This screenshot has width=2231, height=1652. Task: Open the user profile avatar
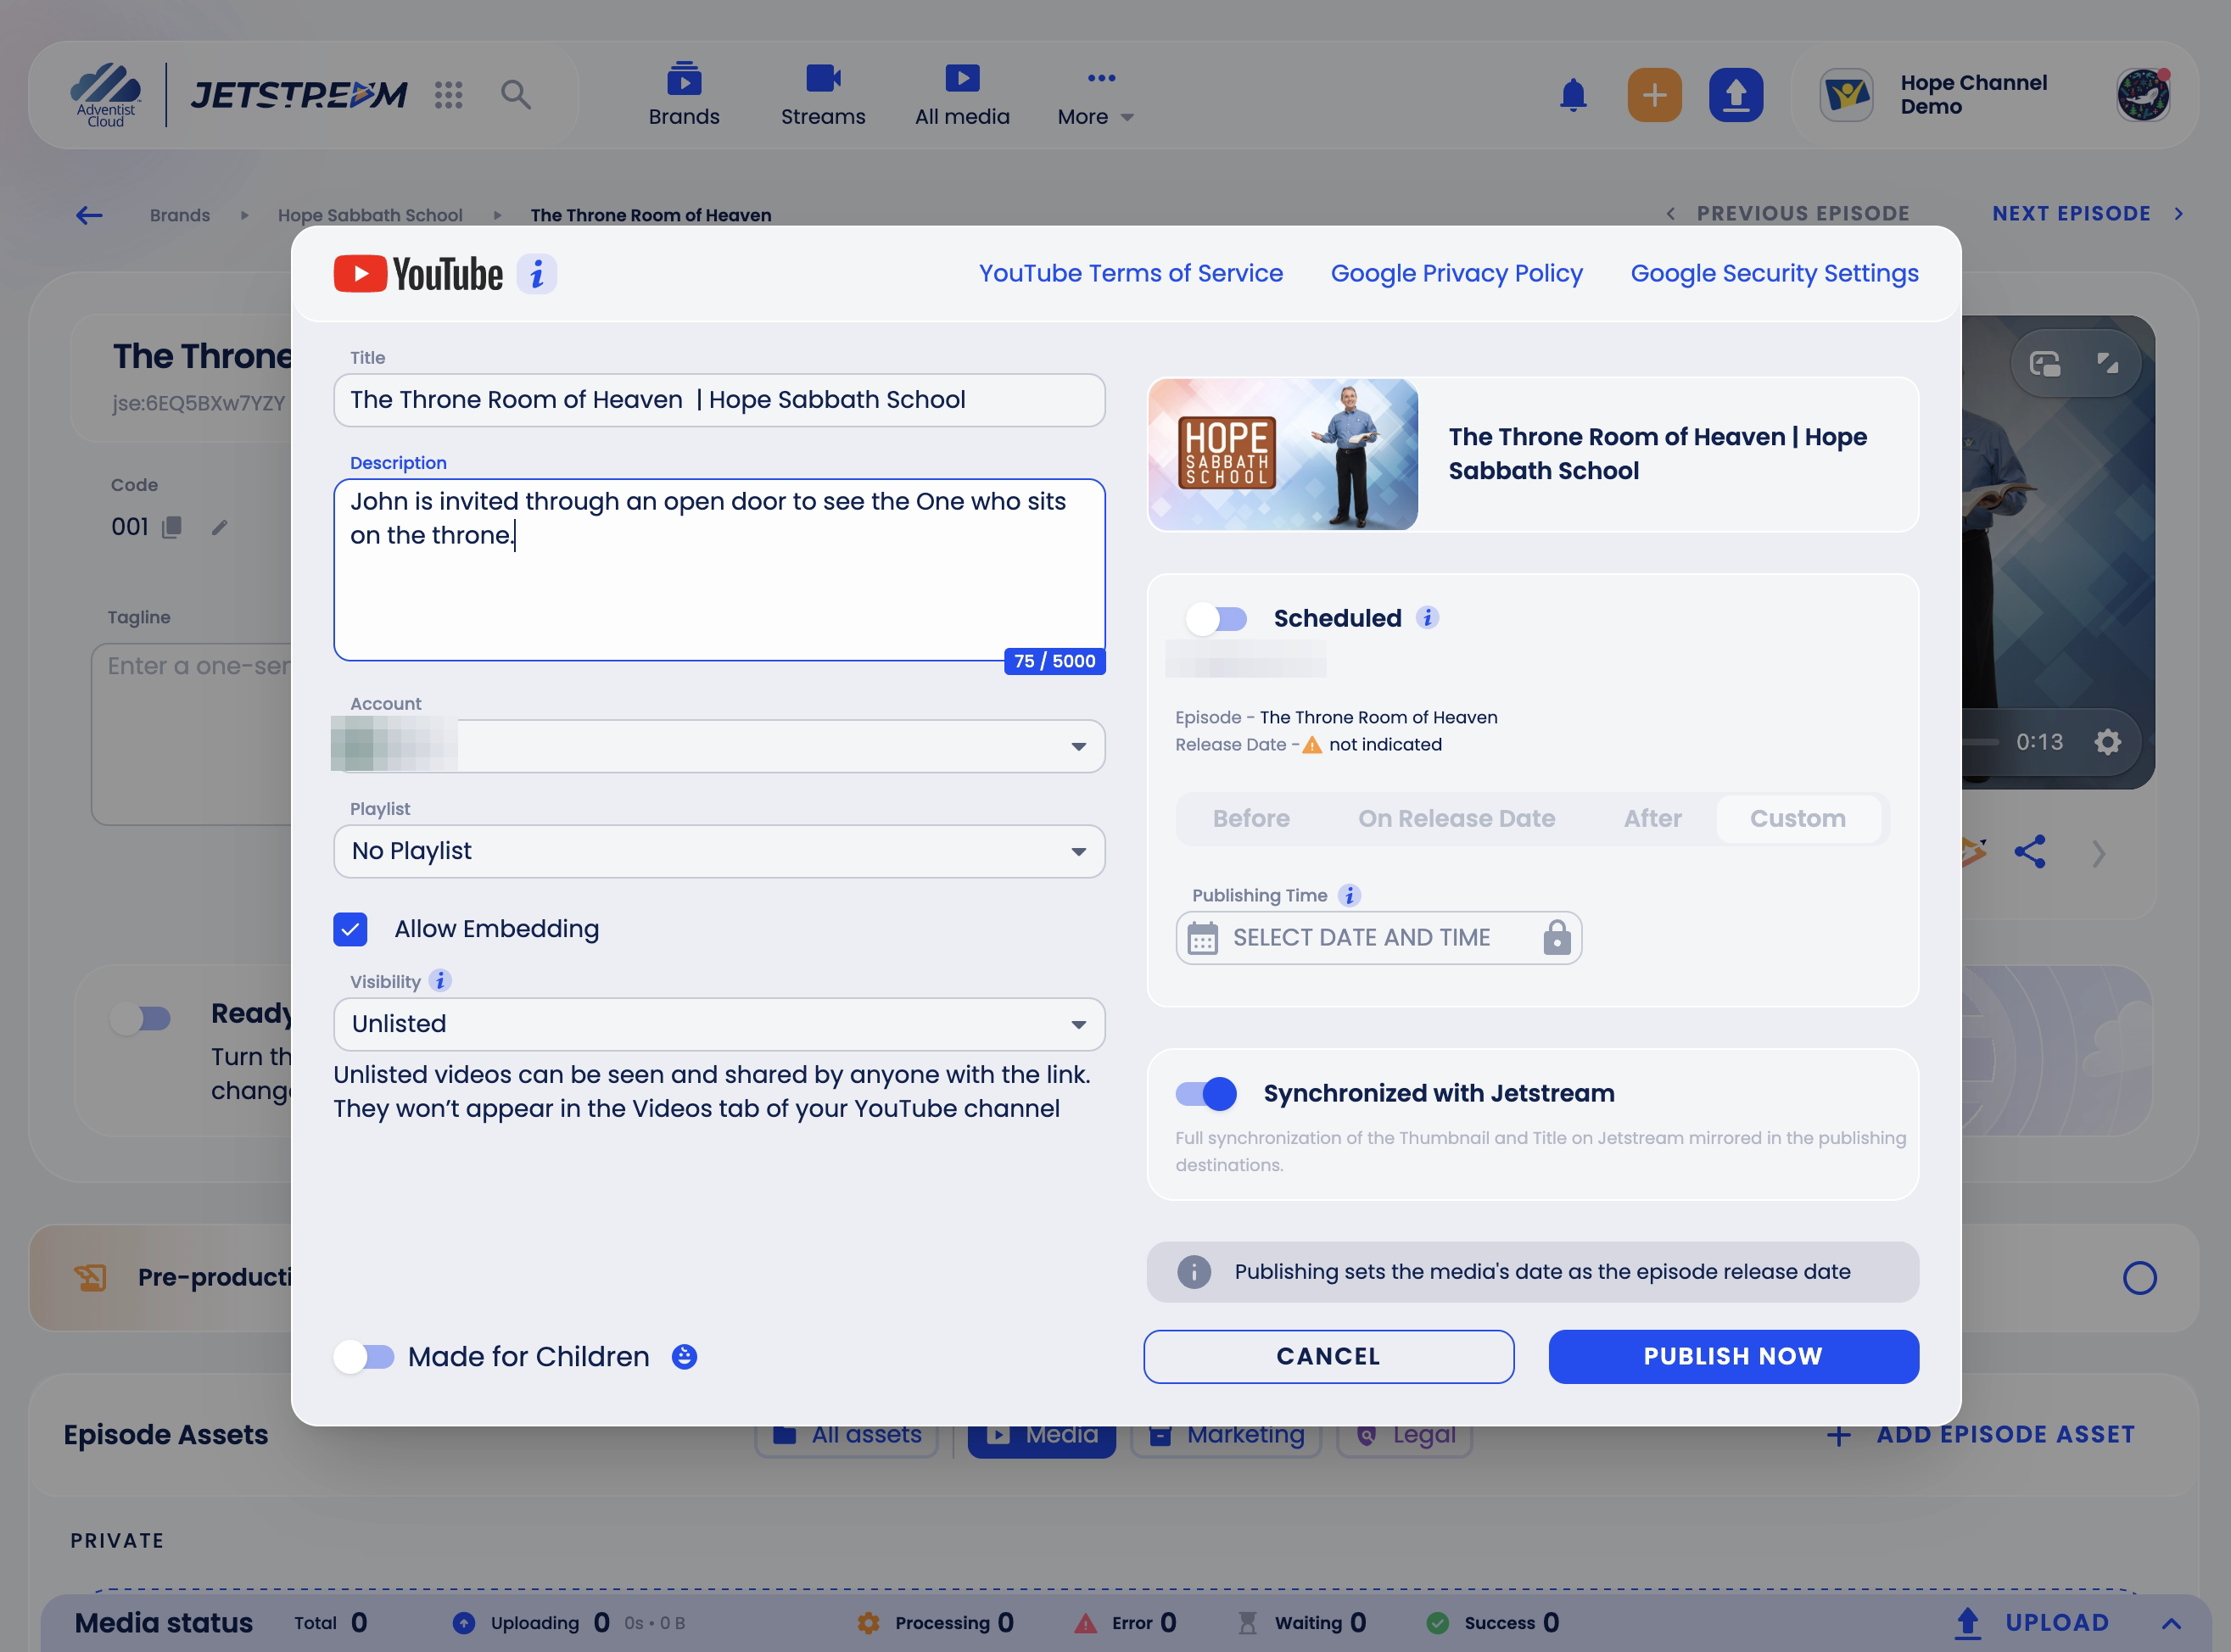2142,95
